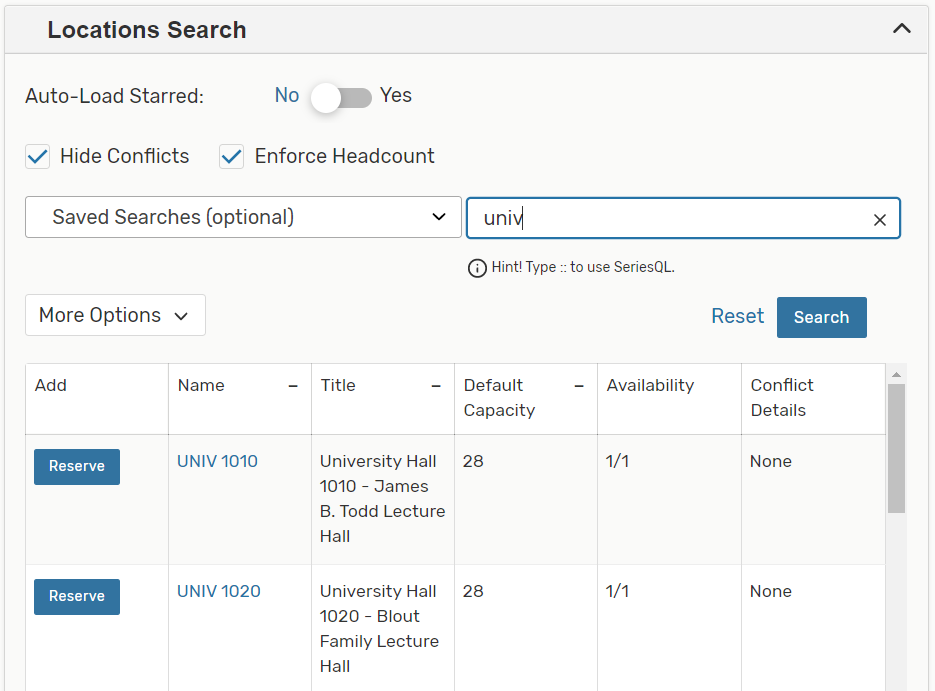Open the UNIV 1020 location link
Viewport: 935px width, 691px height.
[x=218, y=591]
